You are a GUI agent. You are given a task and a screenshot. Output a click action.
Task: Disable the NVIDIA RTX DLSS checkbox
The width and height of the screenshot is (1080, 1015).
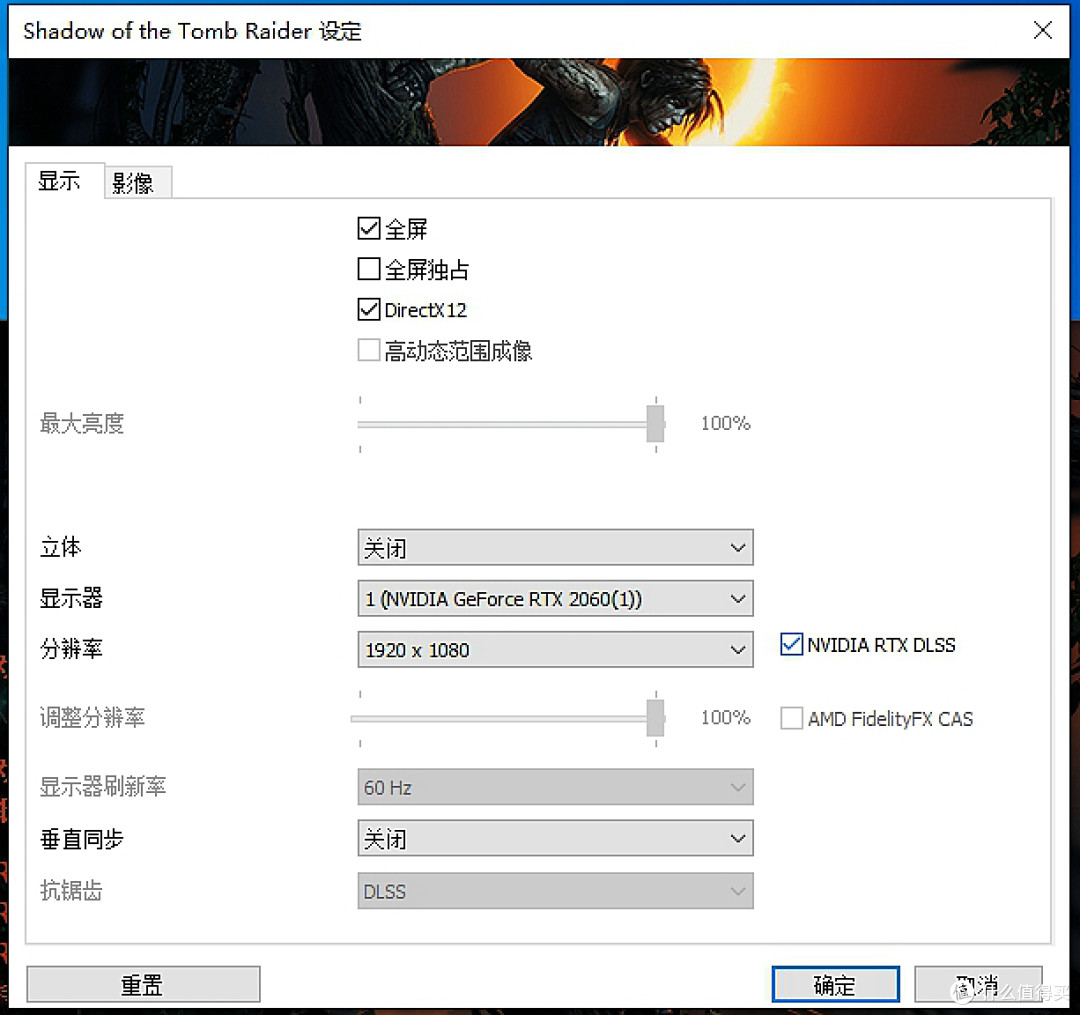point(791,645)
